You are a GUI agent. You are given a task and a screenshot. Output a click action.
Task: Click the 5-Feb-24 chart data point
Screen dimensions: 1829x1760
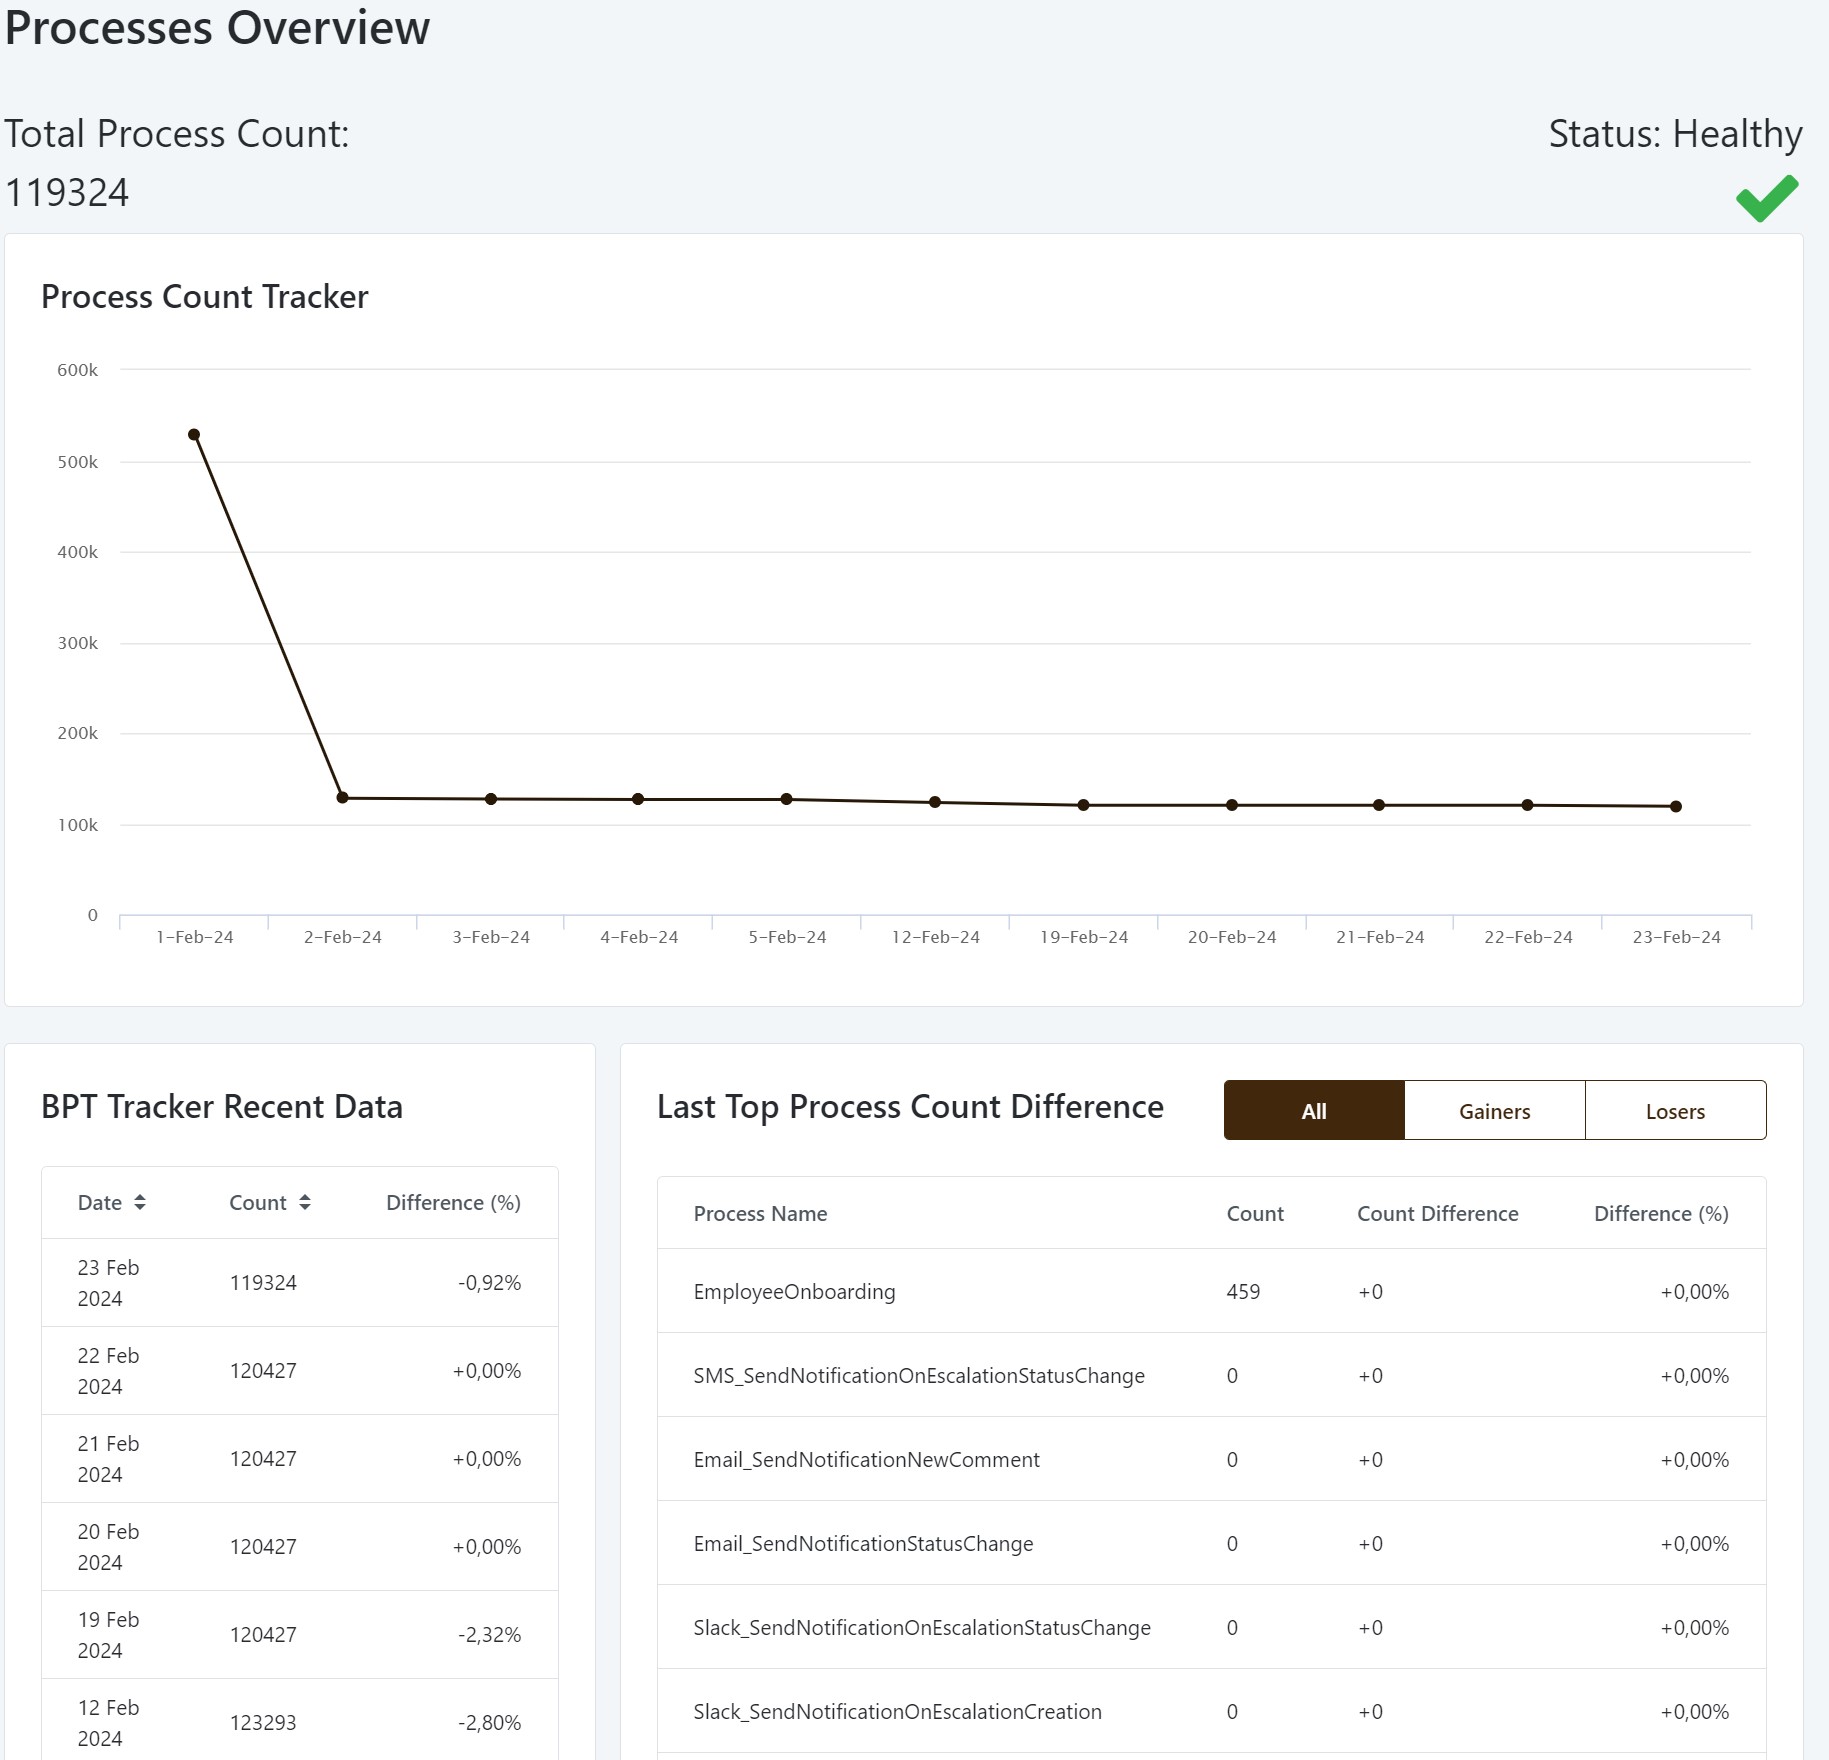(786, 799)
